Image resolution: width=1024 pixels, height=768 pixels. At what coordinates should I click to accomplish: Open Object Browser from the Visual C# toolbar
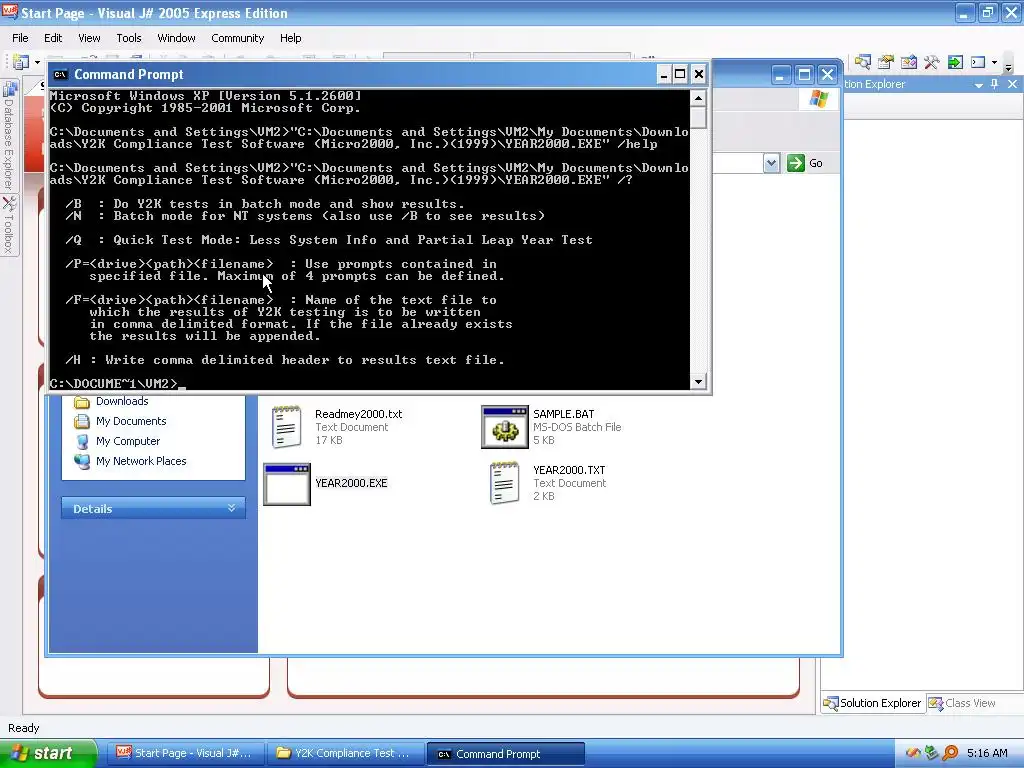tap(908, 63)
